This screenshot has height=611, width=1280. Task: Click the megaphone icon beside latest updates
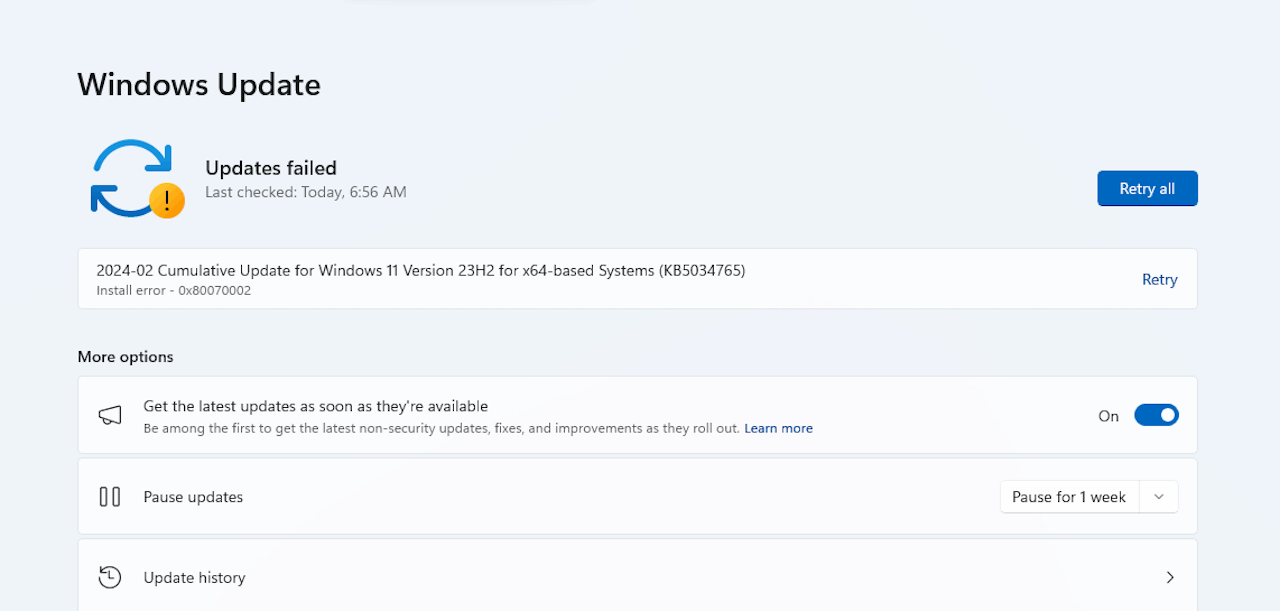[x=110, y=415]
